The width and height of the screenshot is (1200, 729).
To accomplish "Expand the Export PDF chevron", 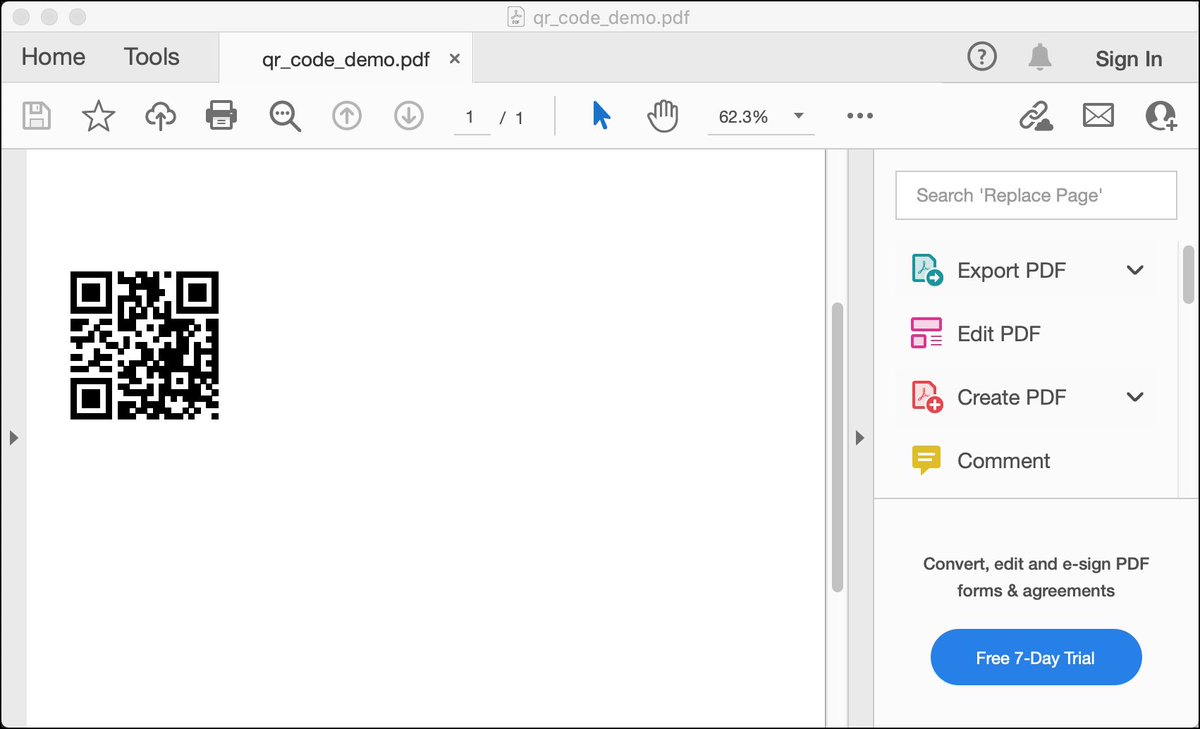I will [1135, 270].
